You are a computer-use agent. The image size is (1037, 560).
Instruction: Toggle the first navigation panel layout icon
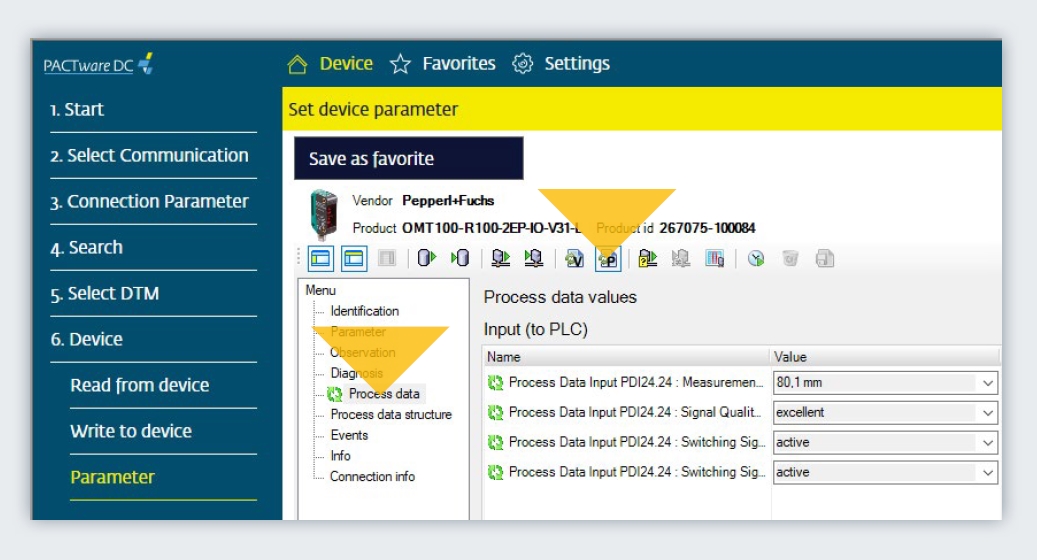click(x=321, y=259)
